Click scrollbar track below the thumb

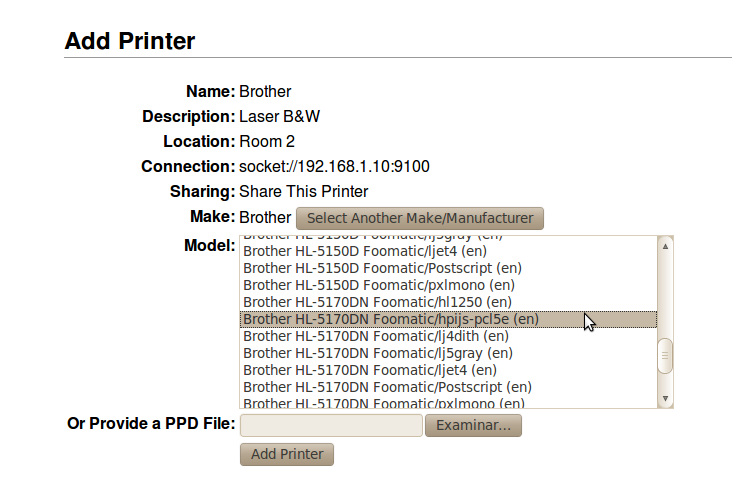coord(665,382)
